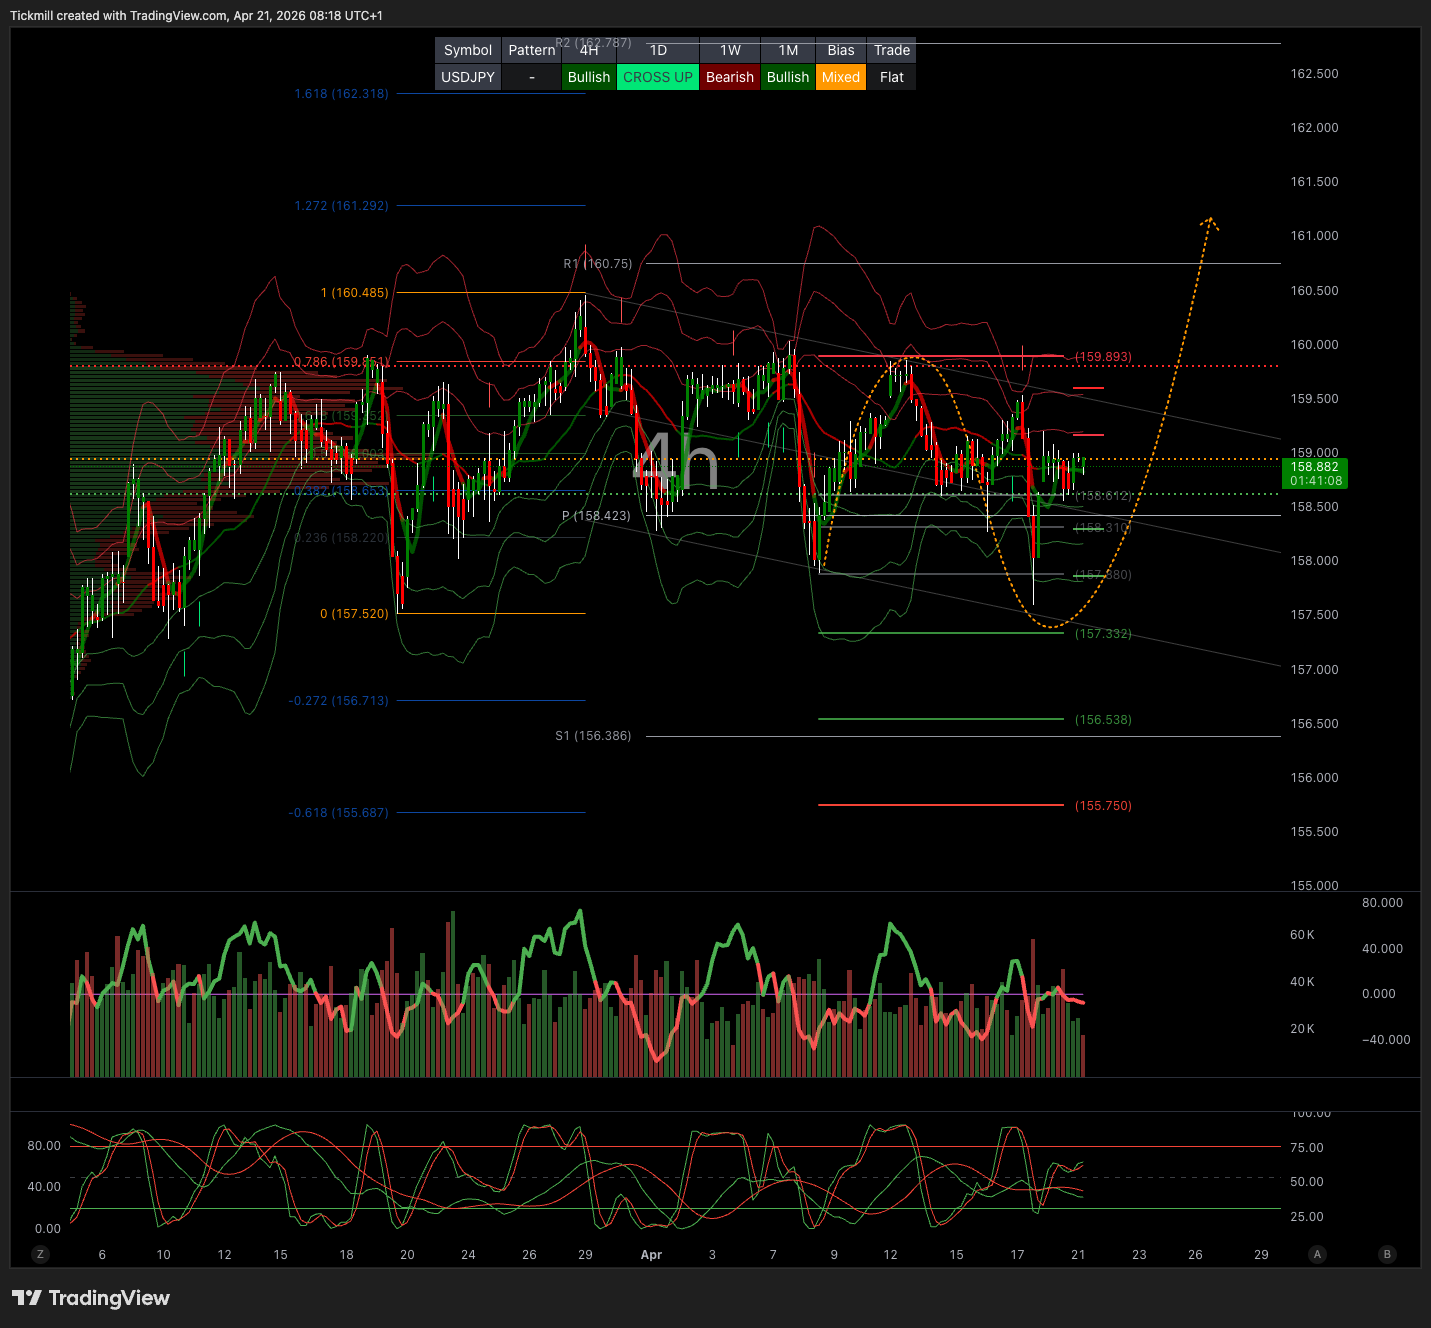Click the R1 (160.75) pivot label
The width and height of the screenshot is (1431, 1328).
click(x=598, y=264)
